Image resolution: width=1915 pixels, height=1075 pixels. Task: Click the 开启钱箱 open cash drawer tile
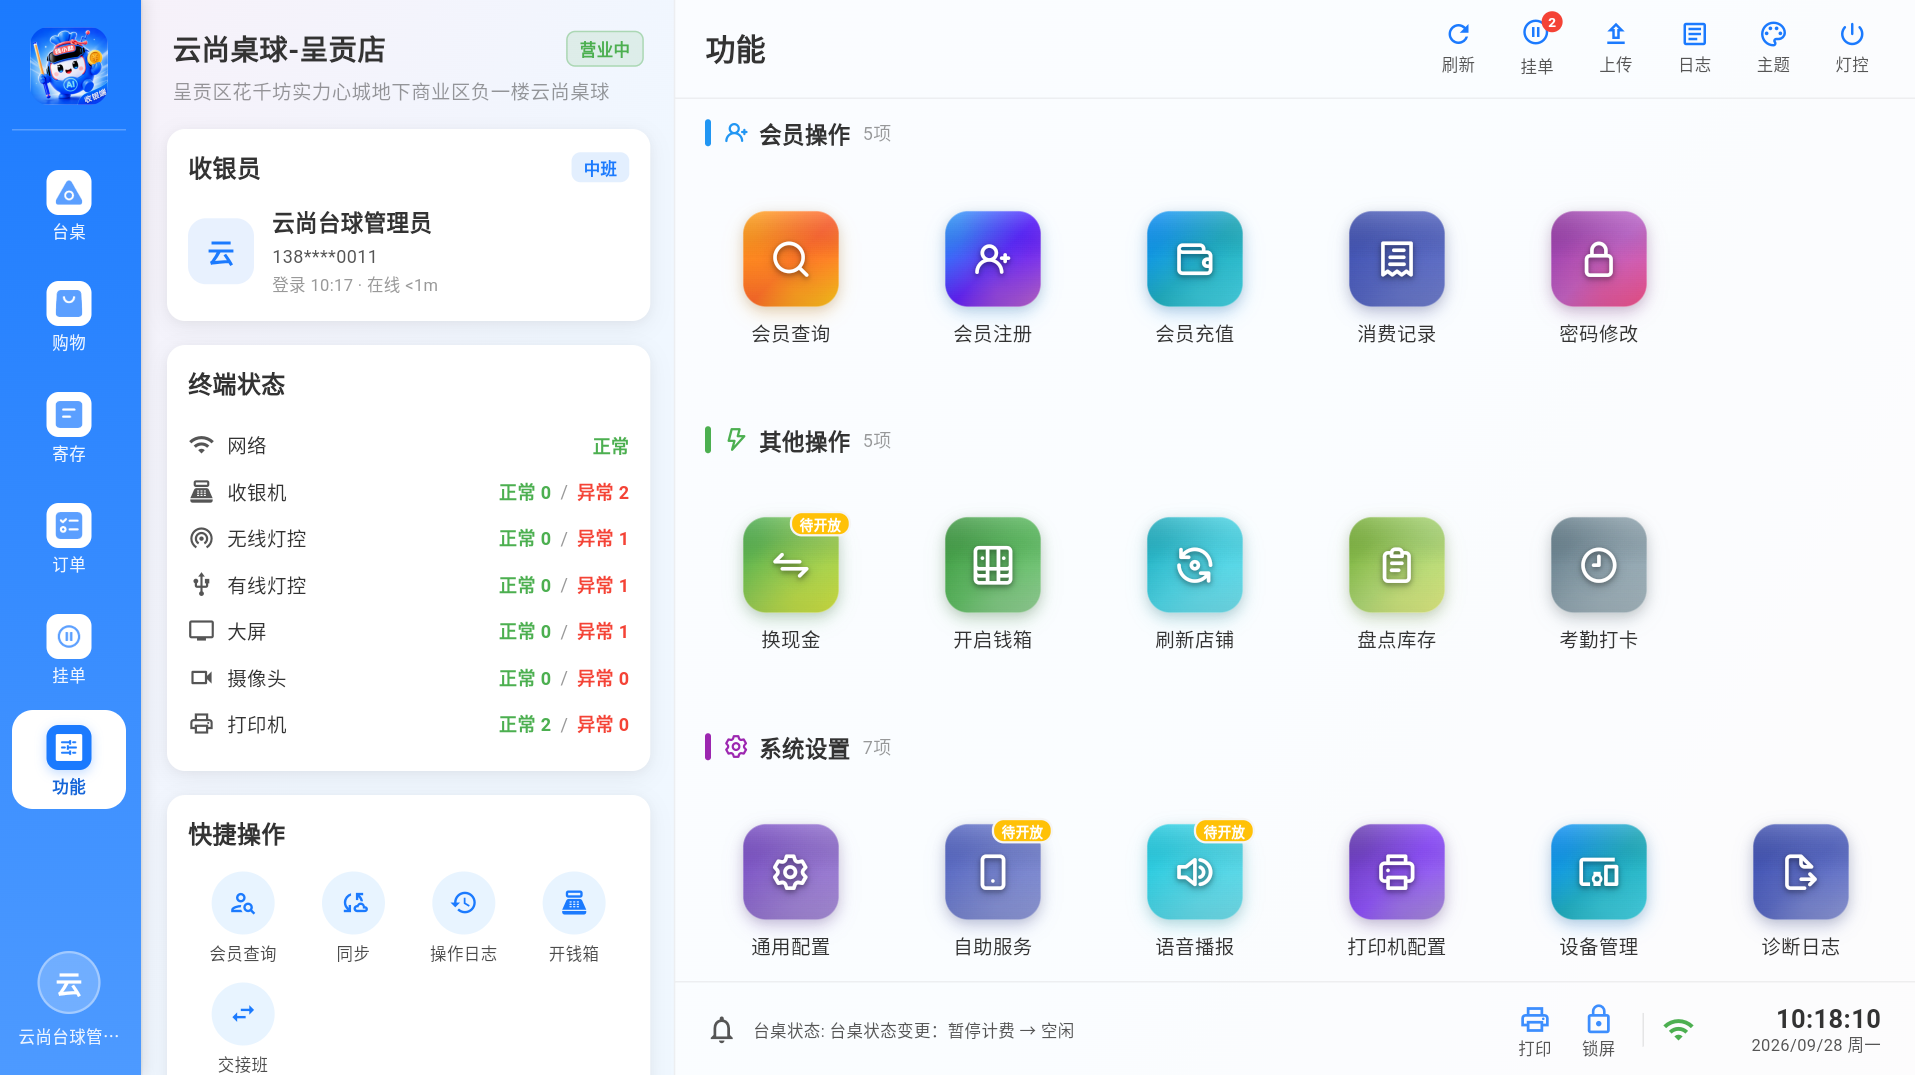tap(992, 583)
